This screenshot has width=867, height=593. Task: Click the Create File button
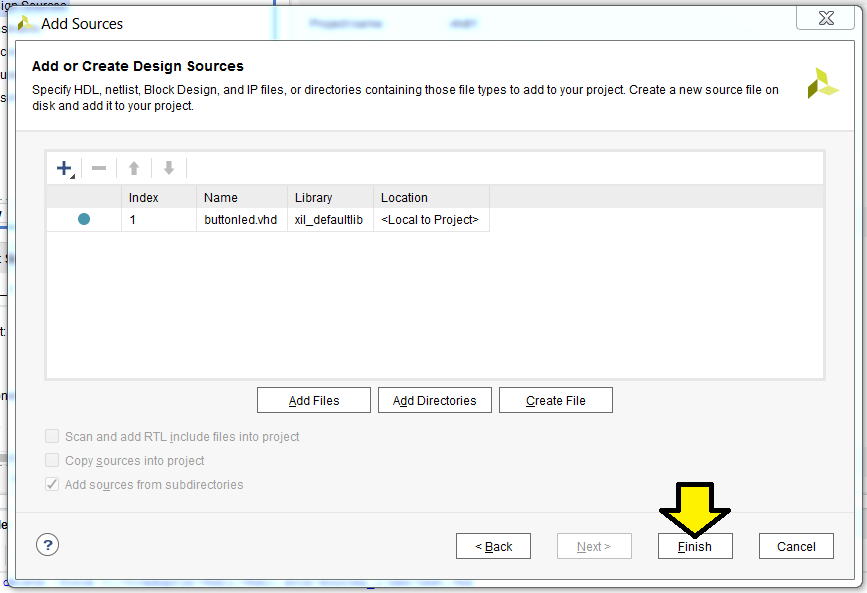[x=556, y=400]
